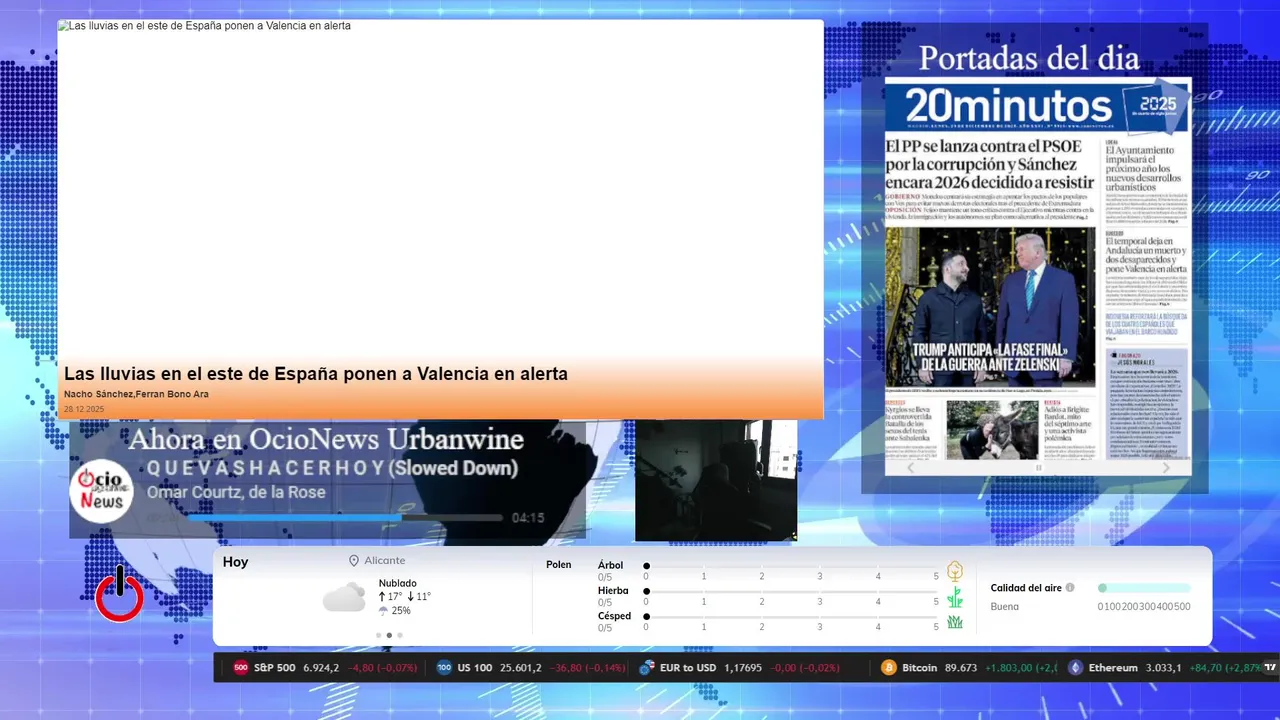Click artist name 'Omar Courtz, de la Rose'
The width and height of the screenshot is (1280, 720).
point(236,492)
